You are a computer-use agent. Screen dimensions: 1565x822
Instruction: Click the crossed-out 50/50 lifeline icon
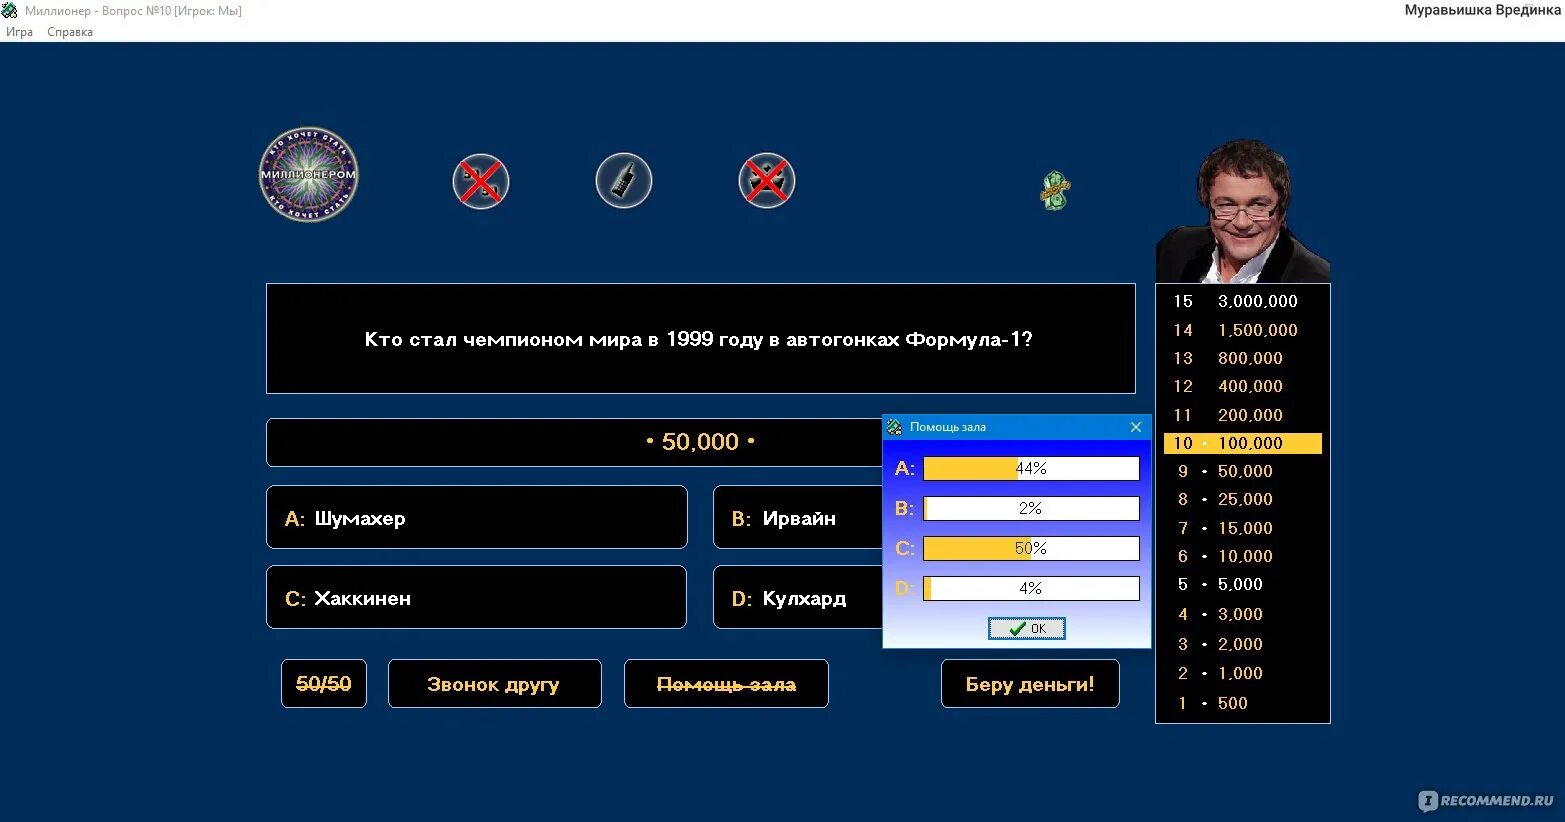coord(481,182)
